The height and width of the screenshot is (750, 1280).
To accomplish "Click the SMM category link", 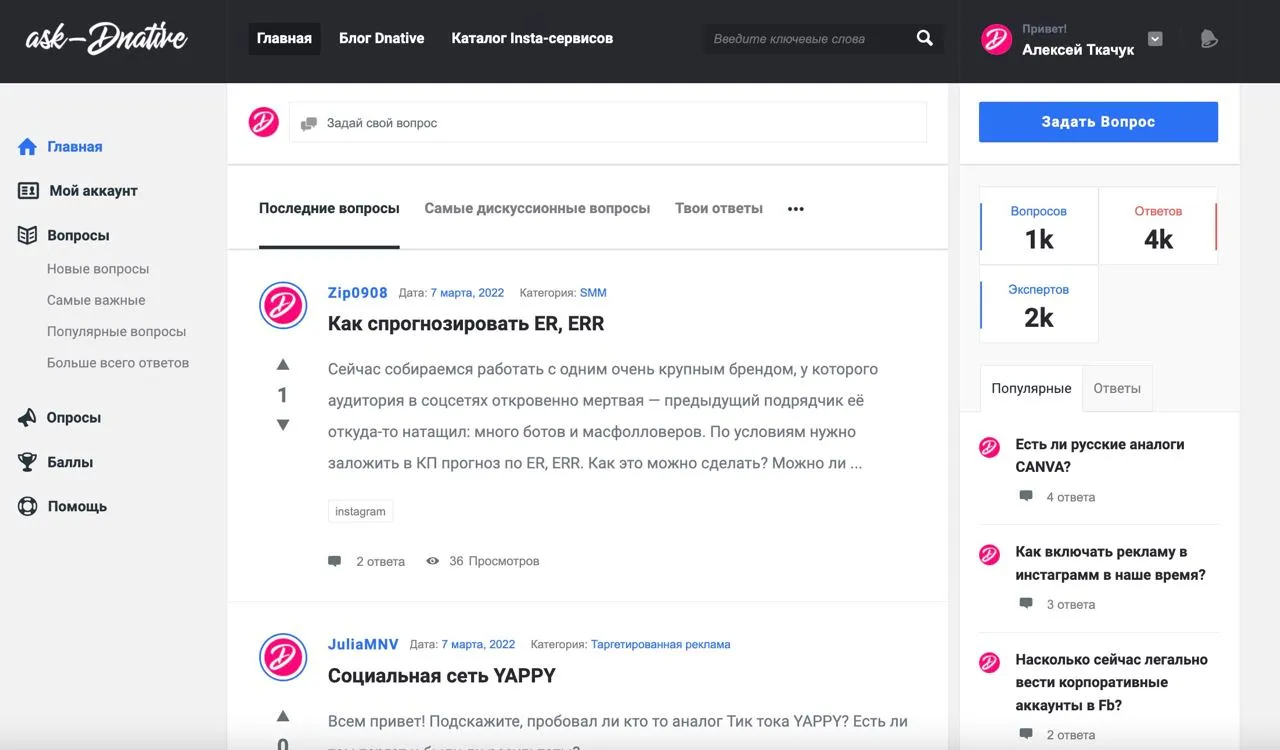I will 593,293.
